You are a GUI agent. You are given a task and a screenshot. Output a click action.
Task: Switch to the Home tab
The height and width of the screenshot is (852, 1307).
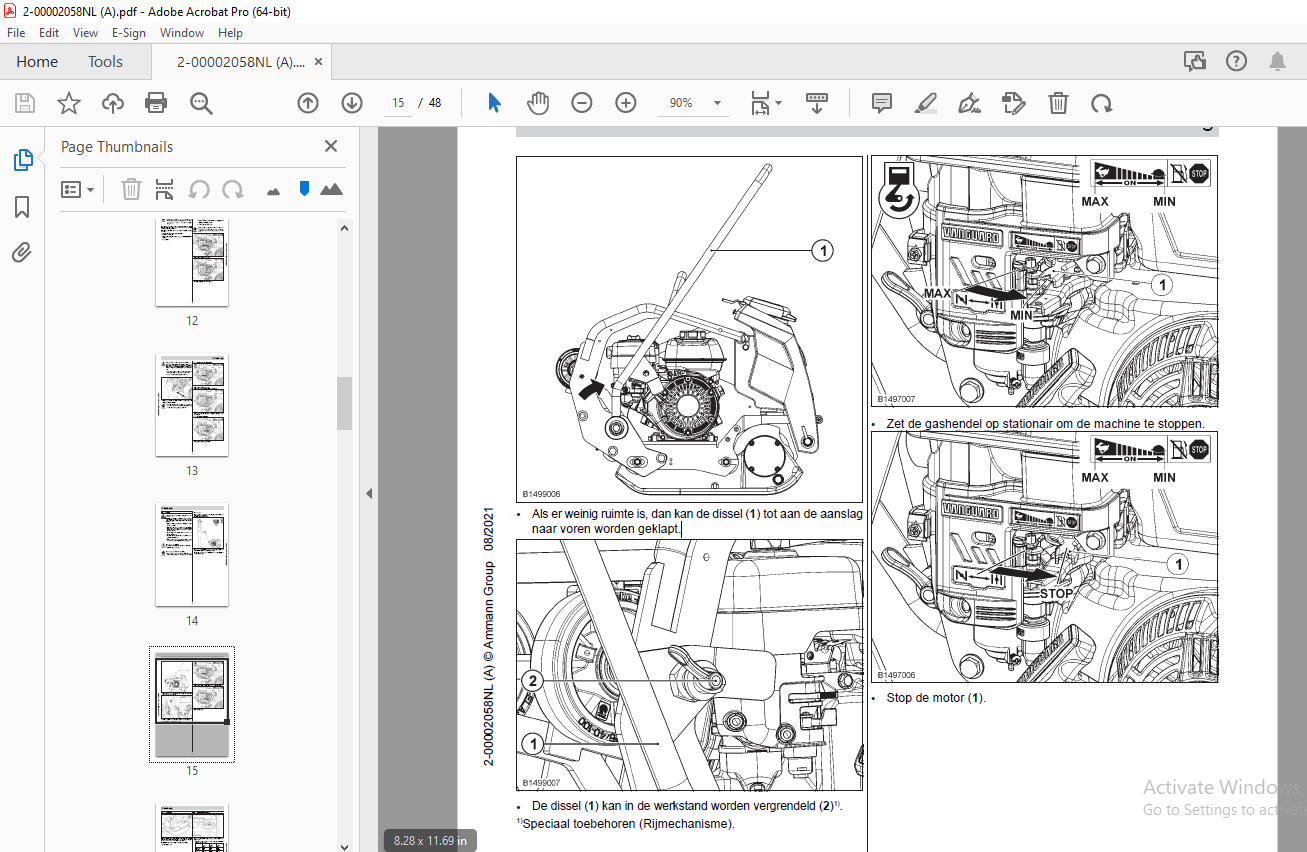coord(37,61)
